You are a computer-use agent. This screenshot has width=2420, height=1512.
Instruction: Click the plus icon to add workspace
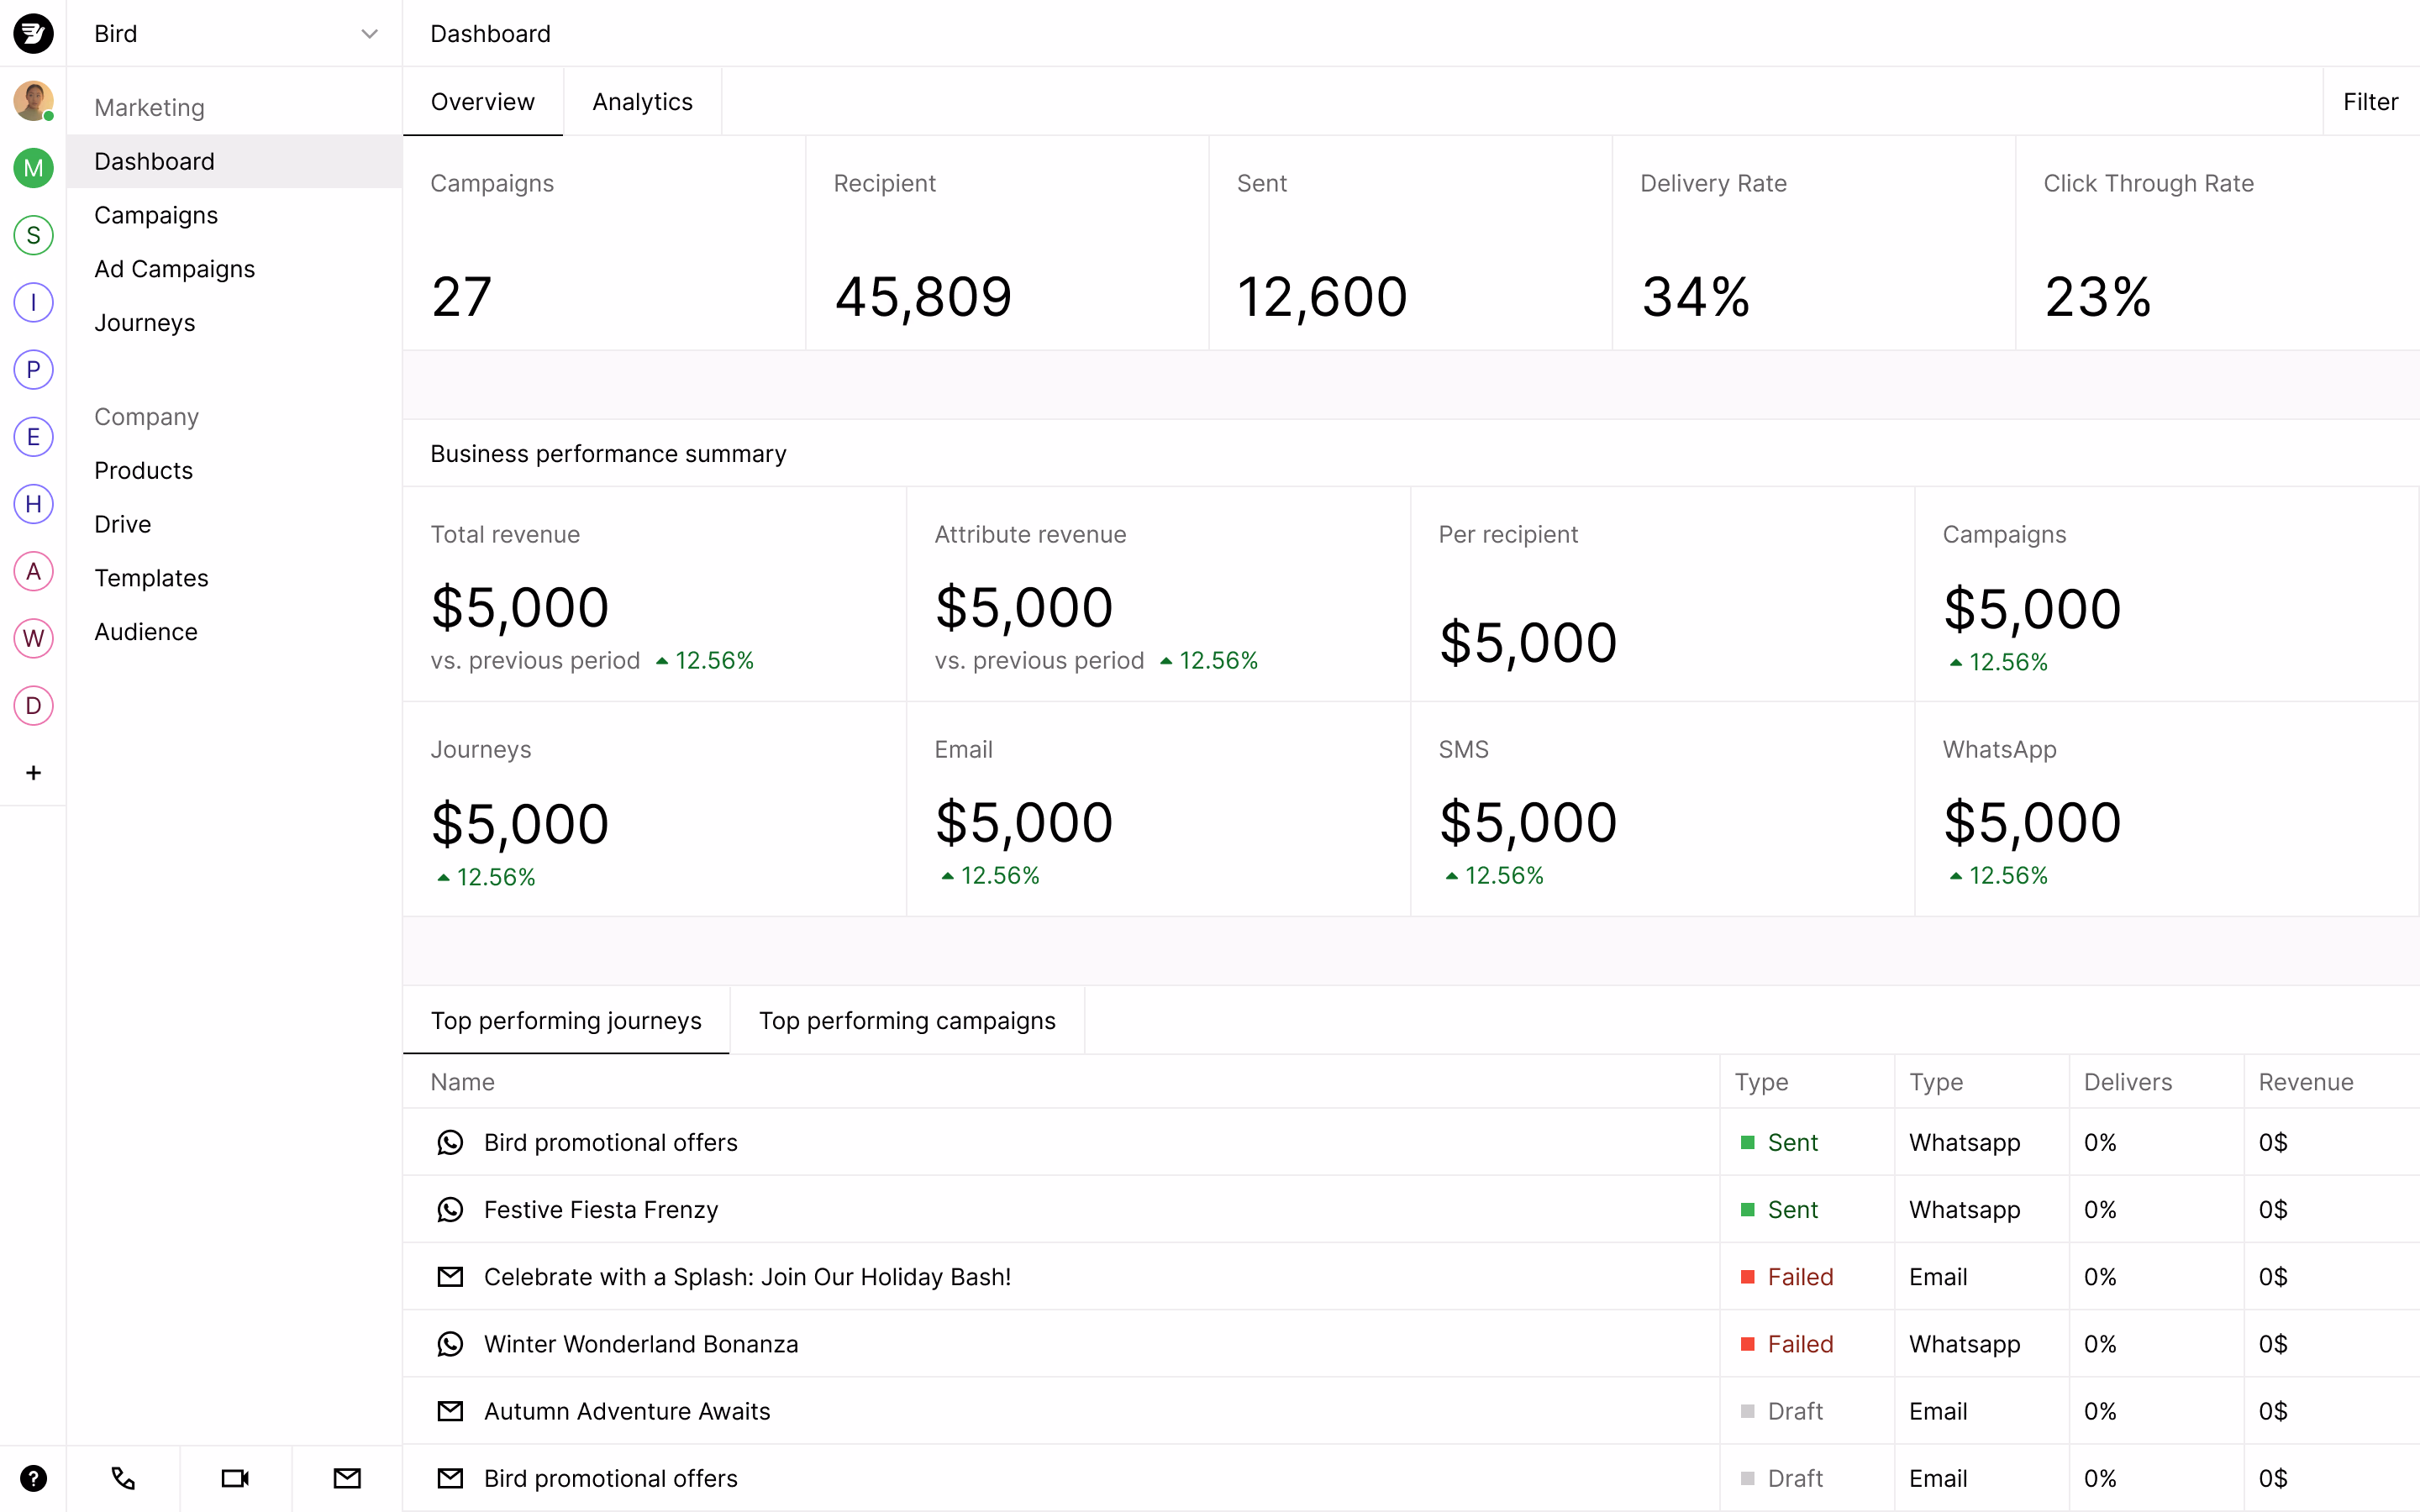point(33,772)
